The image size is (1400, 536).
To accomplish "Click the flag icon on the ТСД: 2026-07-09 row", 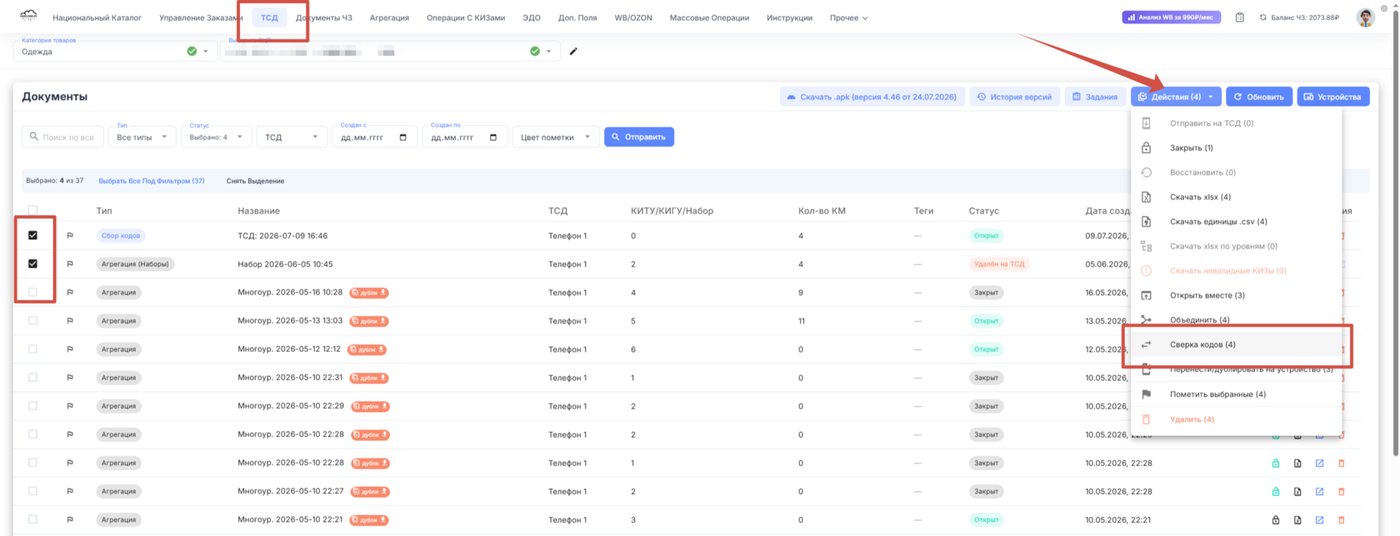I will (71, 236).
